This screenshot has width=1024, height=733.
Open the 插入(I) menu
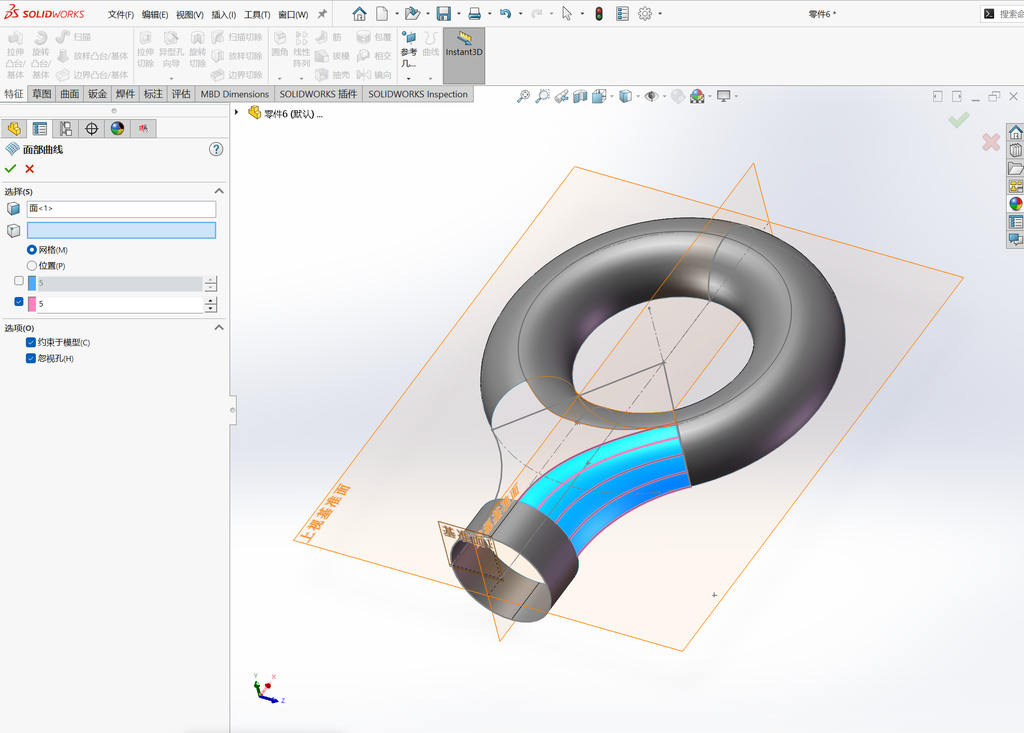(223, 14)
